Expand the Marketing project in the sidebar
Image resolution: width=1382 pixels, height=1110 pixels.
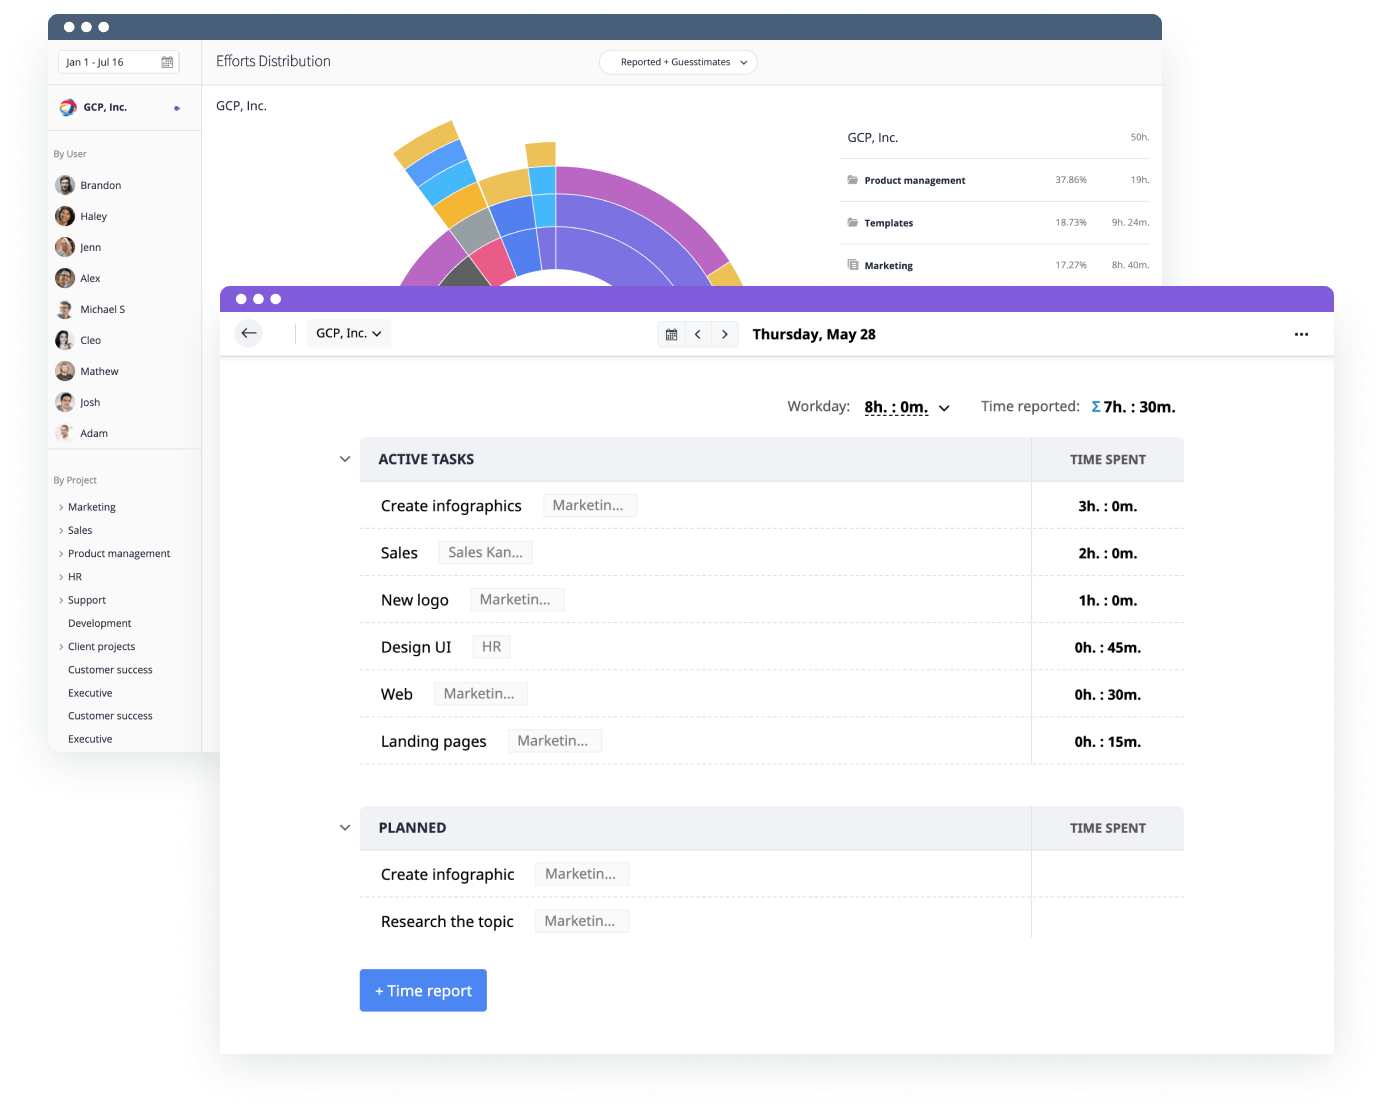[x=60, y=507]
